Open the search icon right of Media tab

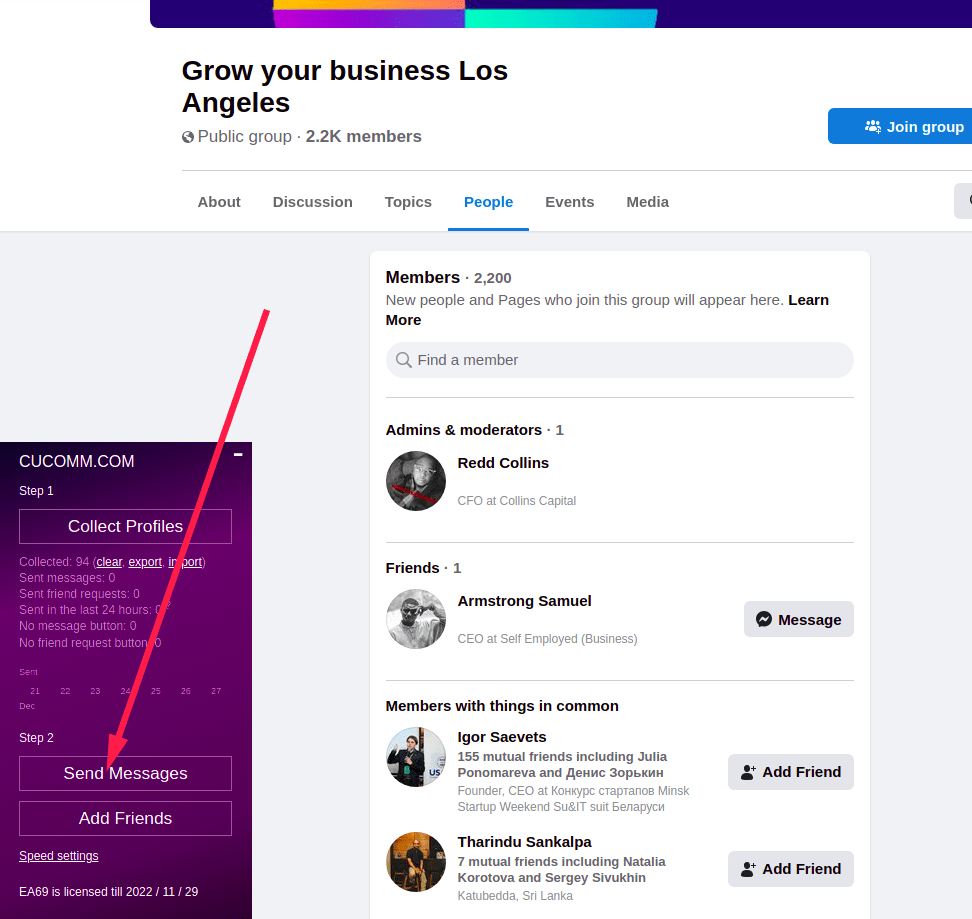(966, 201)
